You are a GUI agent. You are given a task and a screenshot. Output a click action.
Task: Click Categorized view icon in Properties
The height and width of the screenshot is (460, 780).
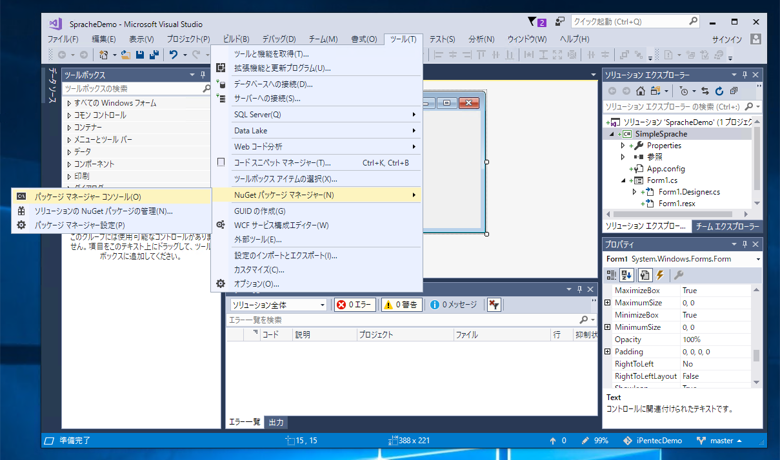click(611, 275)
